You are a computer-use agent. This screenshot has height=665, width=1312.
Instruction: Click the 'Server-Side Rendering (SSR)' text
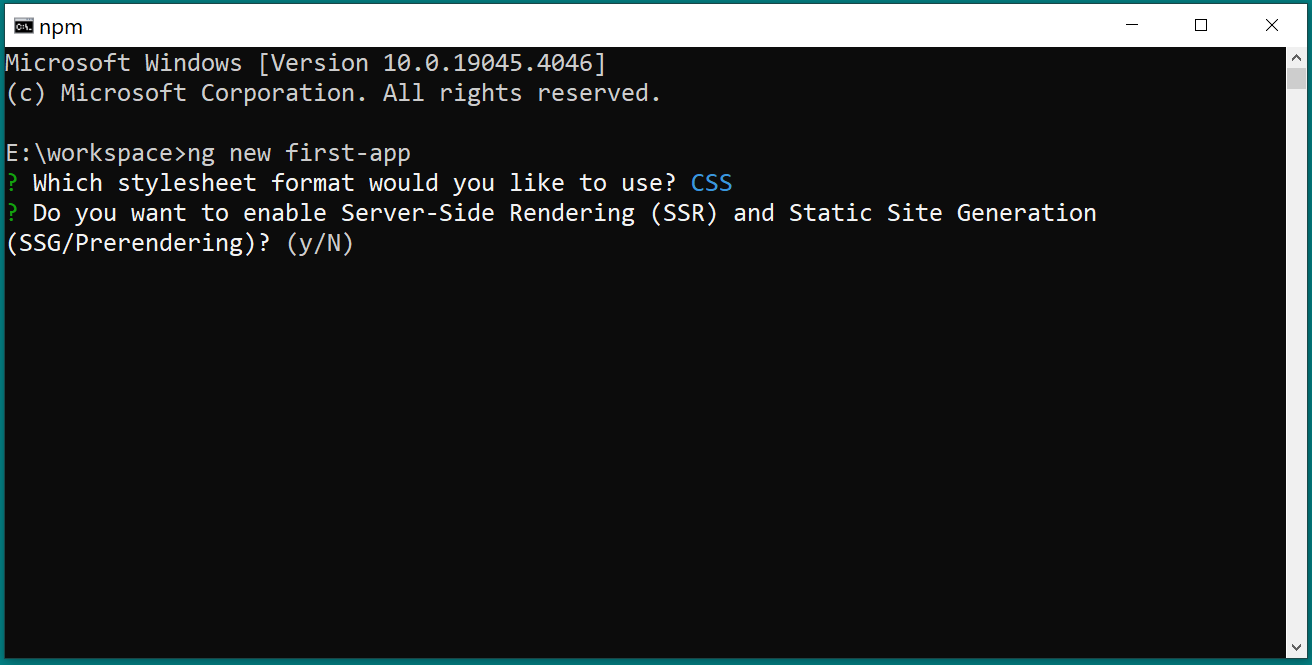[x=530, y=213]
